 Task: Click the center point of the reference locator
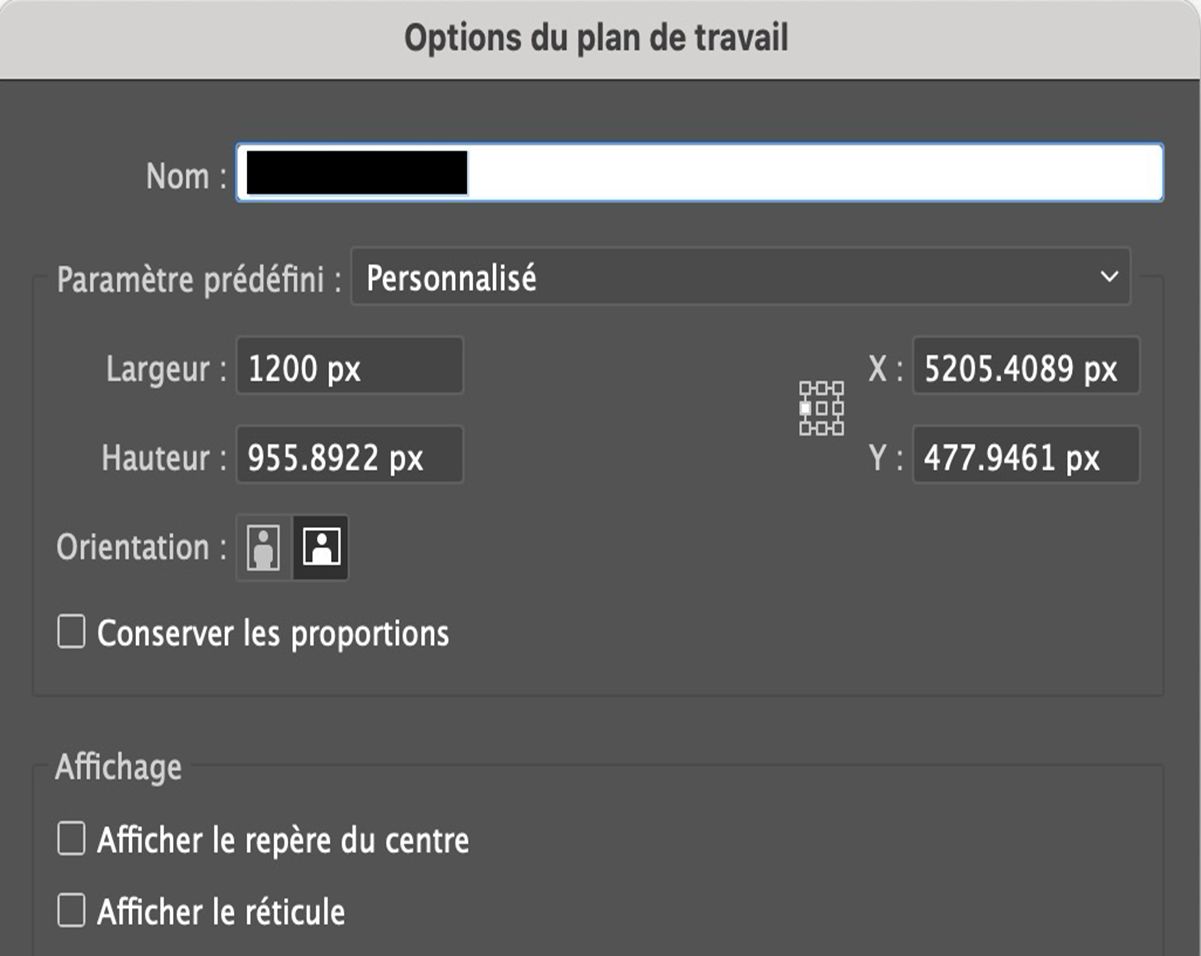pos(821,408)
